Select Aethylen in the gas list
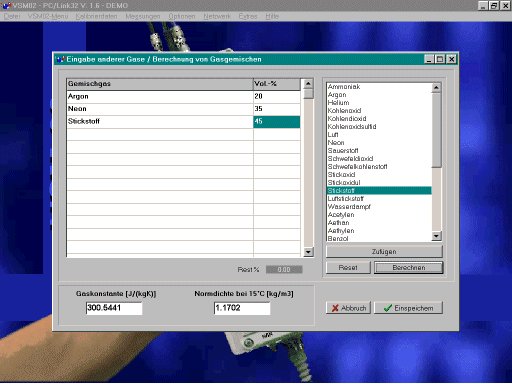 [379, 231]
